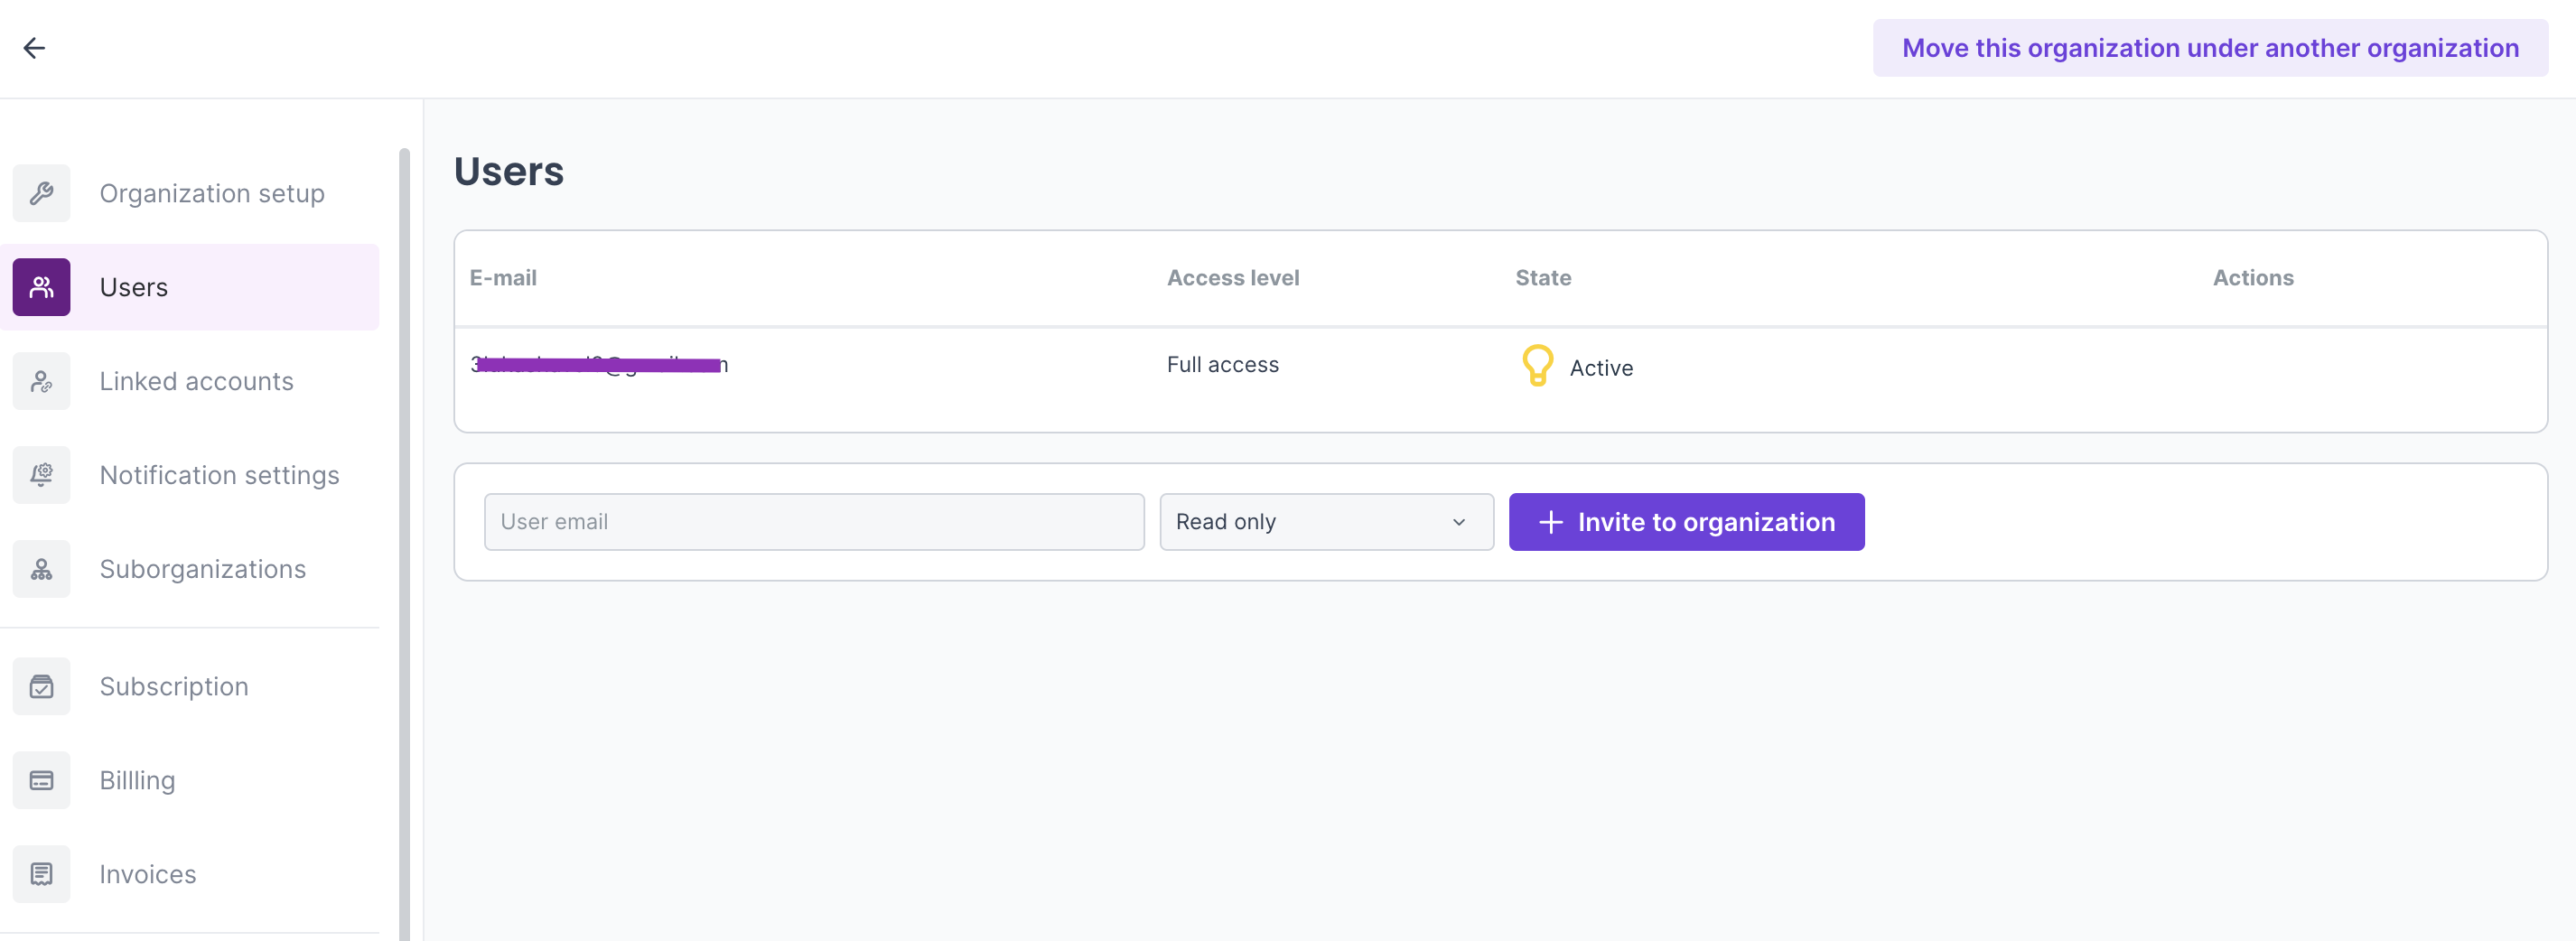Go back using the left arrow
Viewport: 2576px width, 941px height.
34,48
